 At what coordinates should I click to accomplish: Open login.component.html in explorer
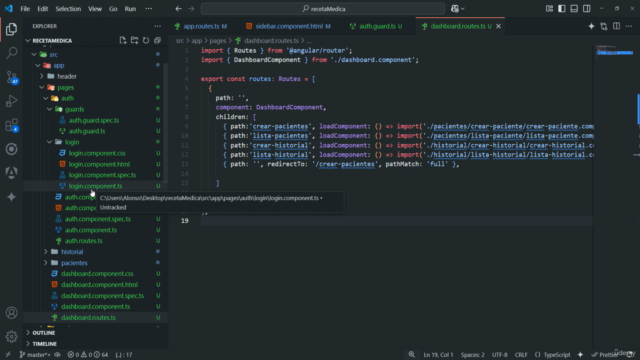[x=99, y=164]
